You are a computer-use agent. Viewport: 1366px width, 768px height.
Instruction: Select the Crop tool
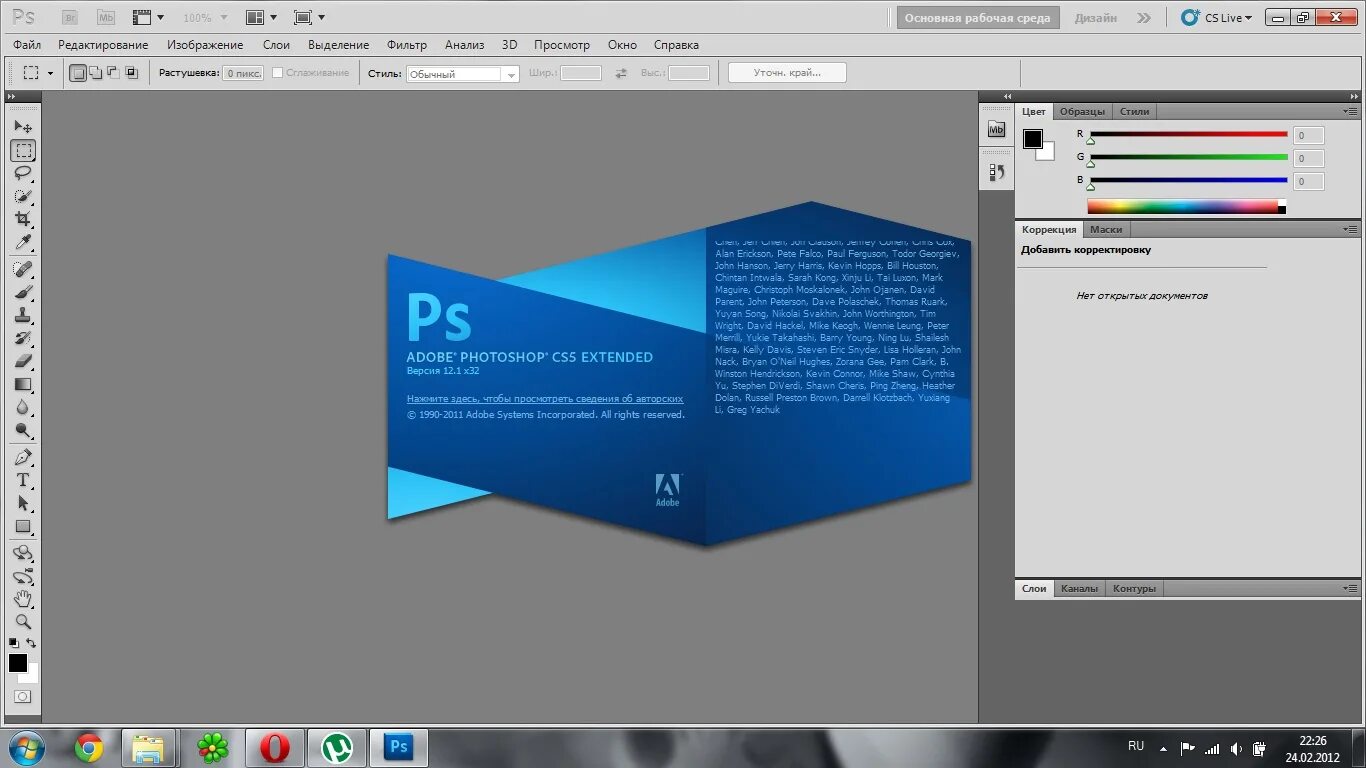(x=23, y=220)
